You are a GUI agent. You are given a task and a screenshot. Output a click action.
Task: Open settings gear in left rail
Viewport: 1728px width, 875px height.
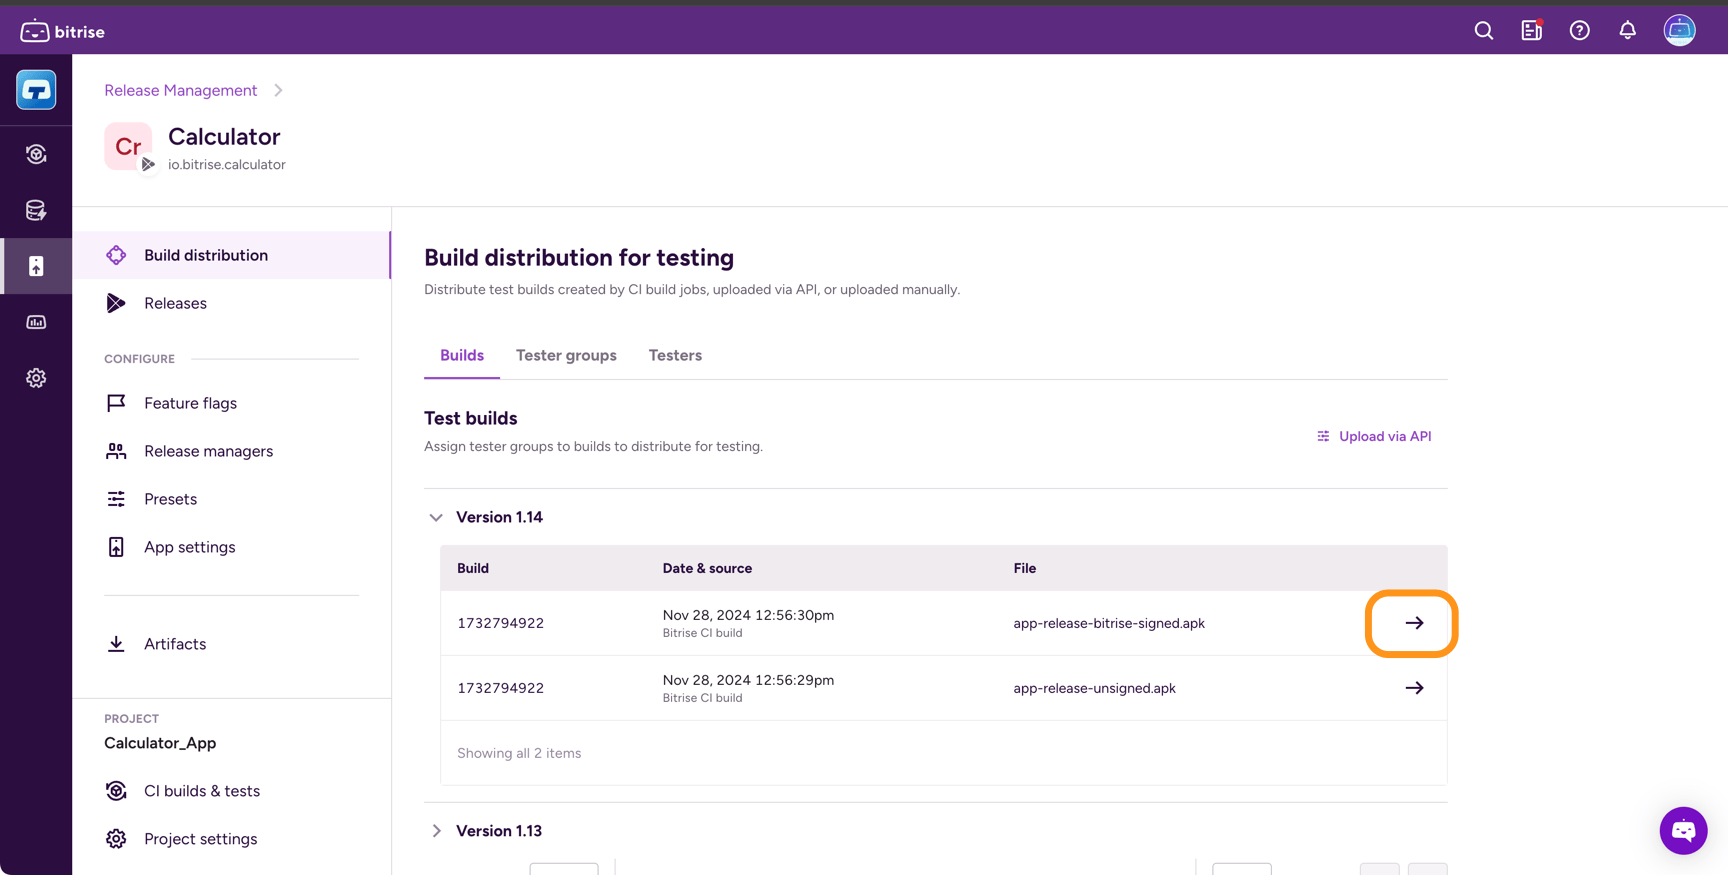(36, 378)
